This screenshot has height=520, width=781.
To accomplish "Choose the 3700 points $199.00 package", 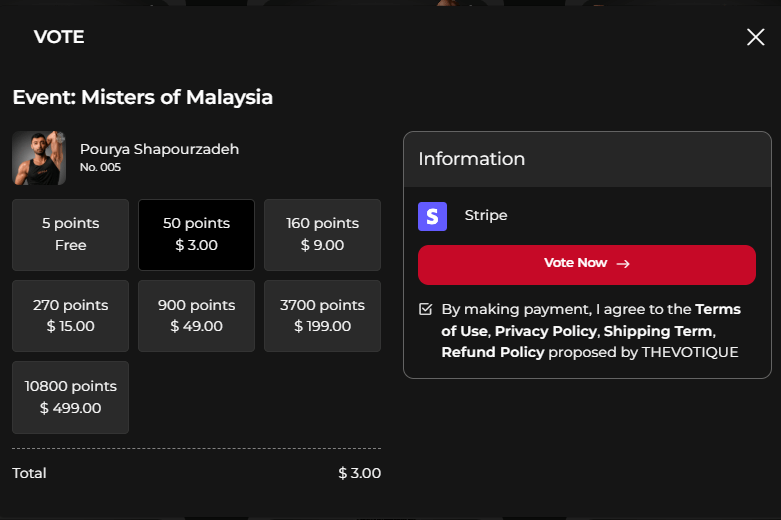I will (322, 316).
